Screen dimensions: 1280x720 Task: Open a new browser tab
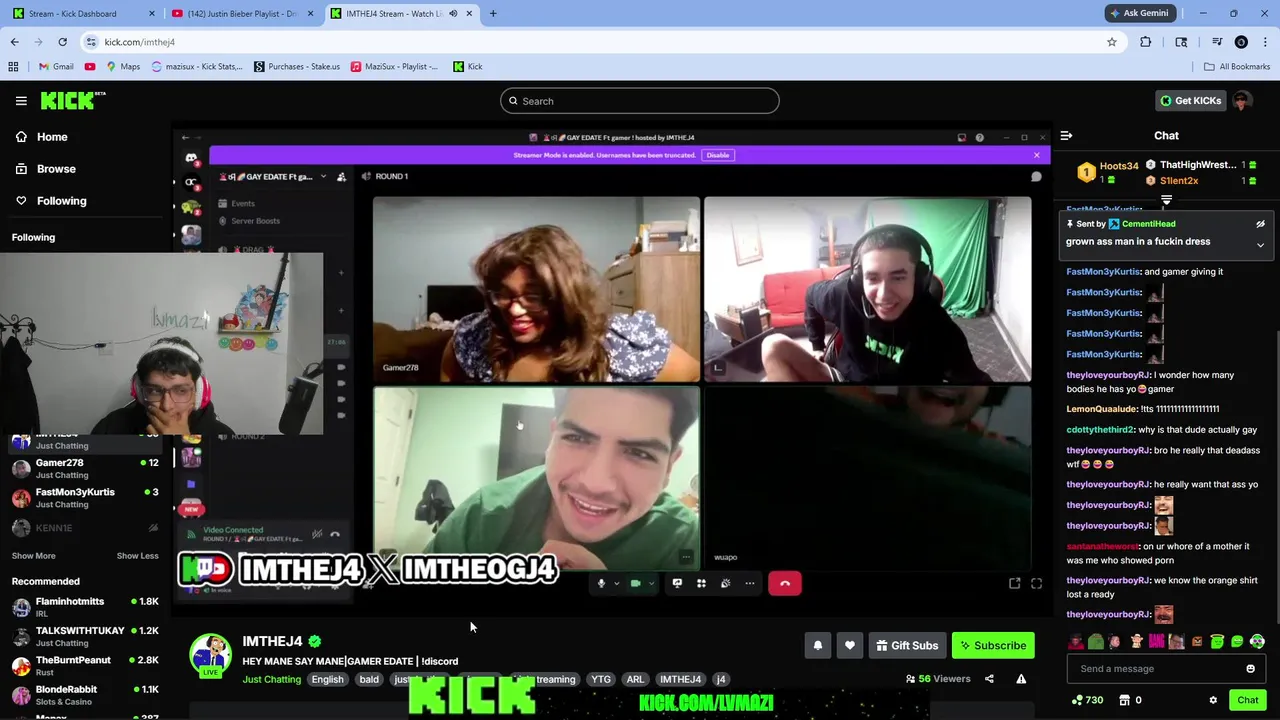[492, 13]
